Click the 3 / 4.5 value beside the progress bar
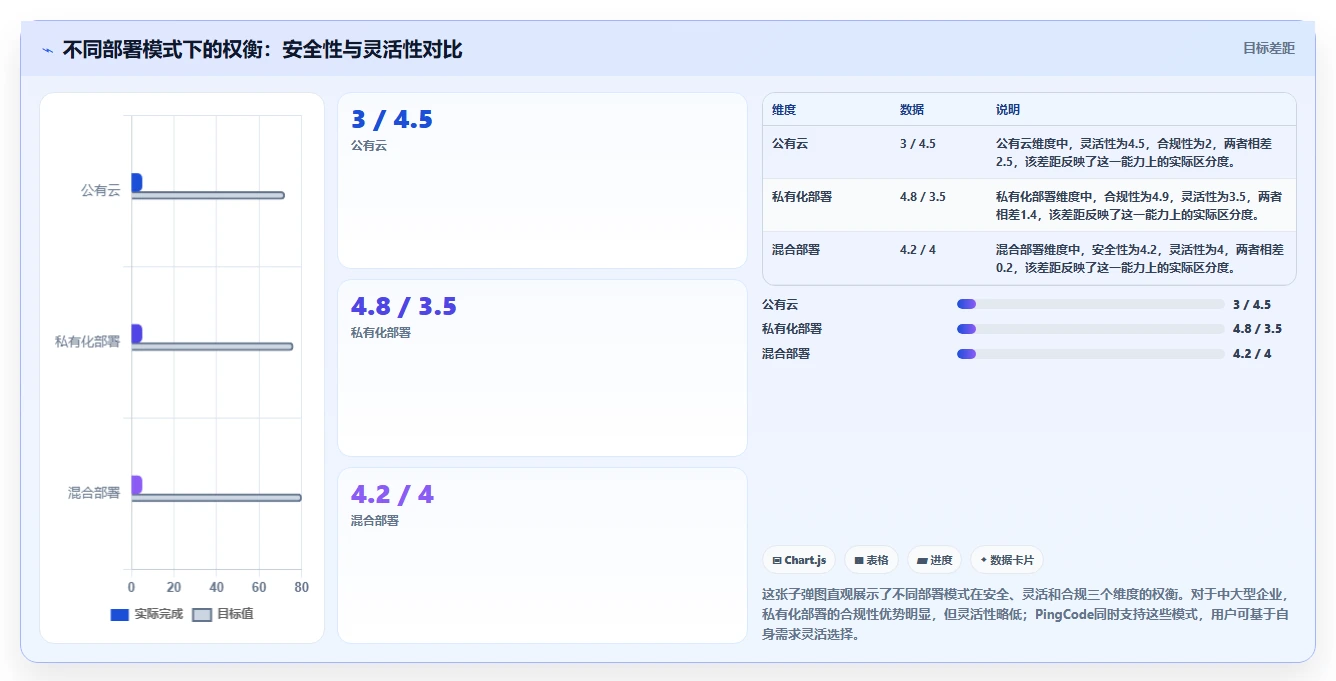 pos(1252,304)
